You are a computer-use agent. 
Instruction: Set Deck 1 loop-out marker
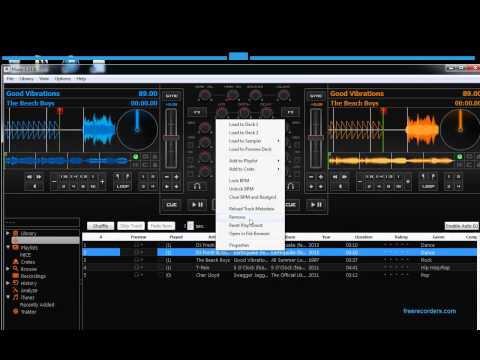click(x=127, y=176)
